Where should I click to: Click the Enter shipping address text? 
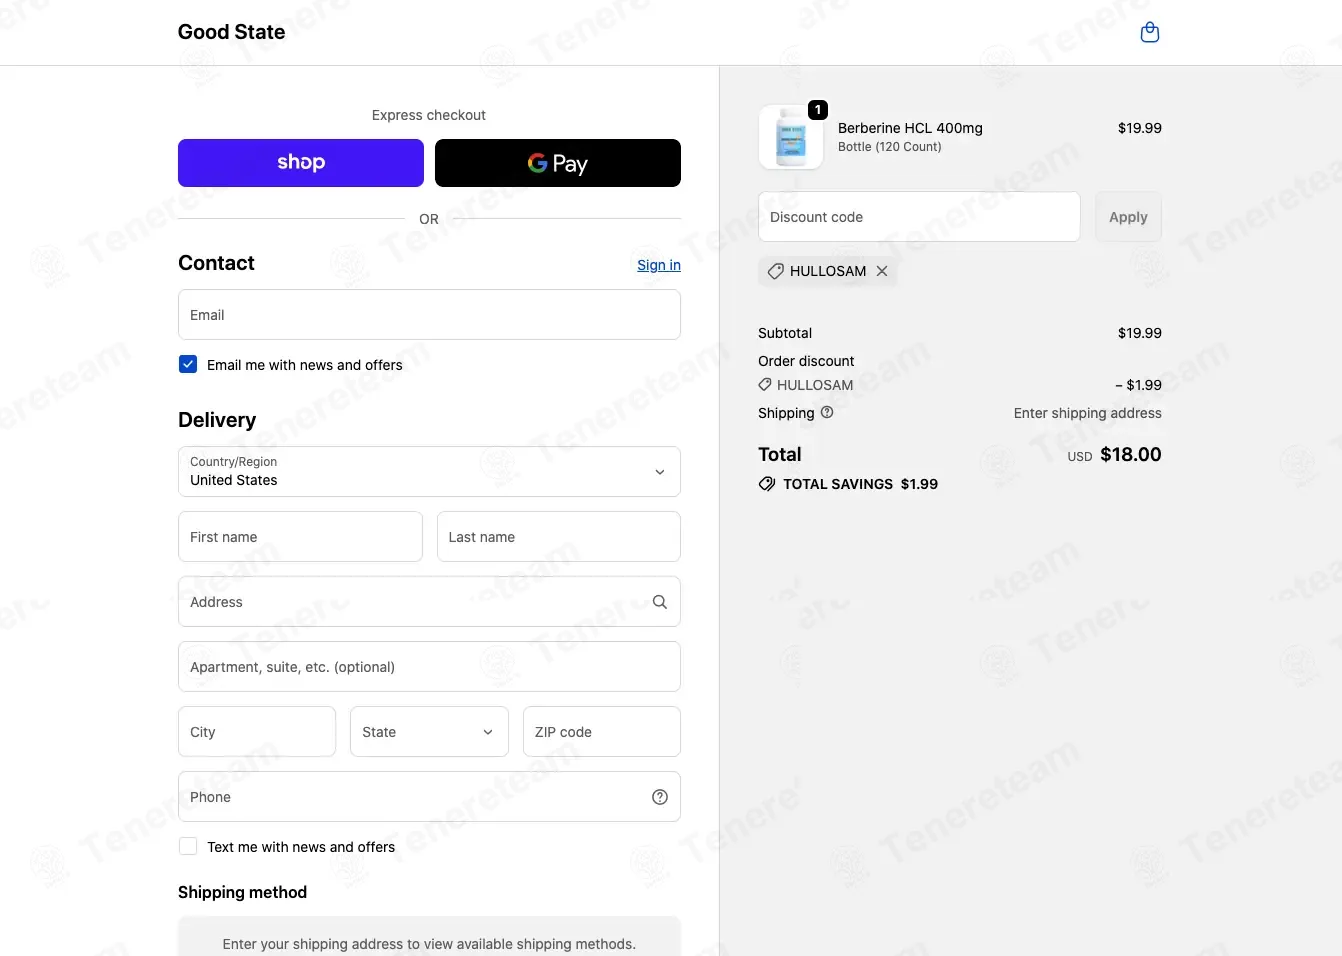(1088, 413)
